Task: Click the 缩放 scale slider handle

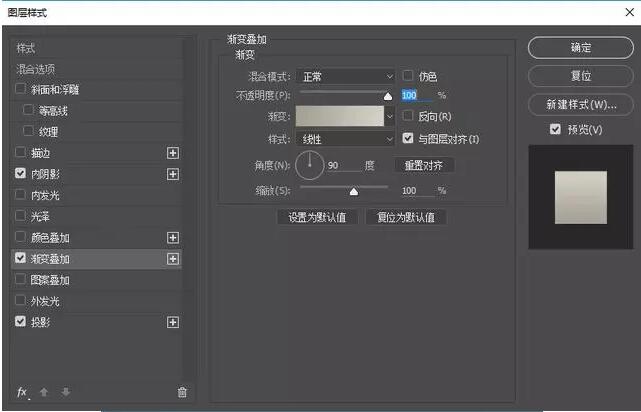Action: click(x=354, y=191)
